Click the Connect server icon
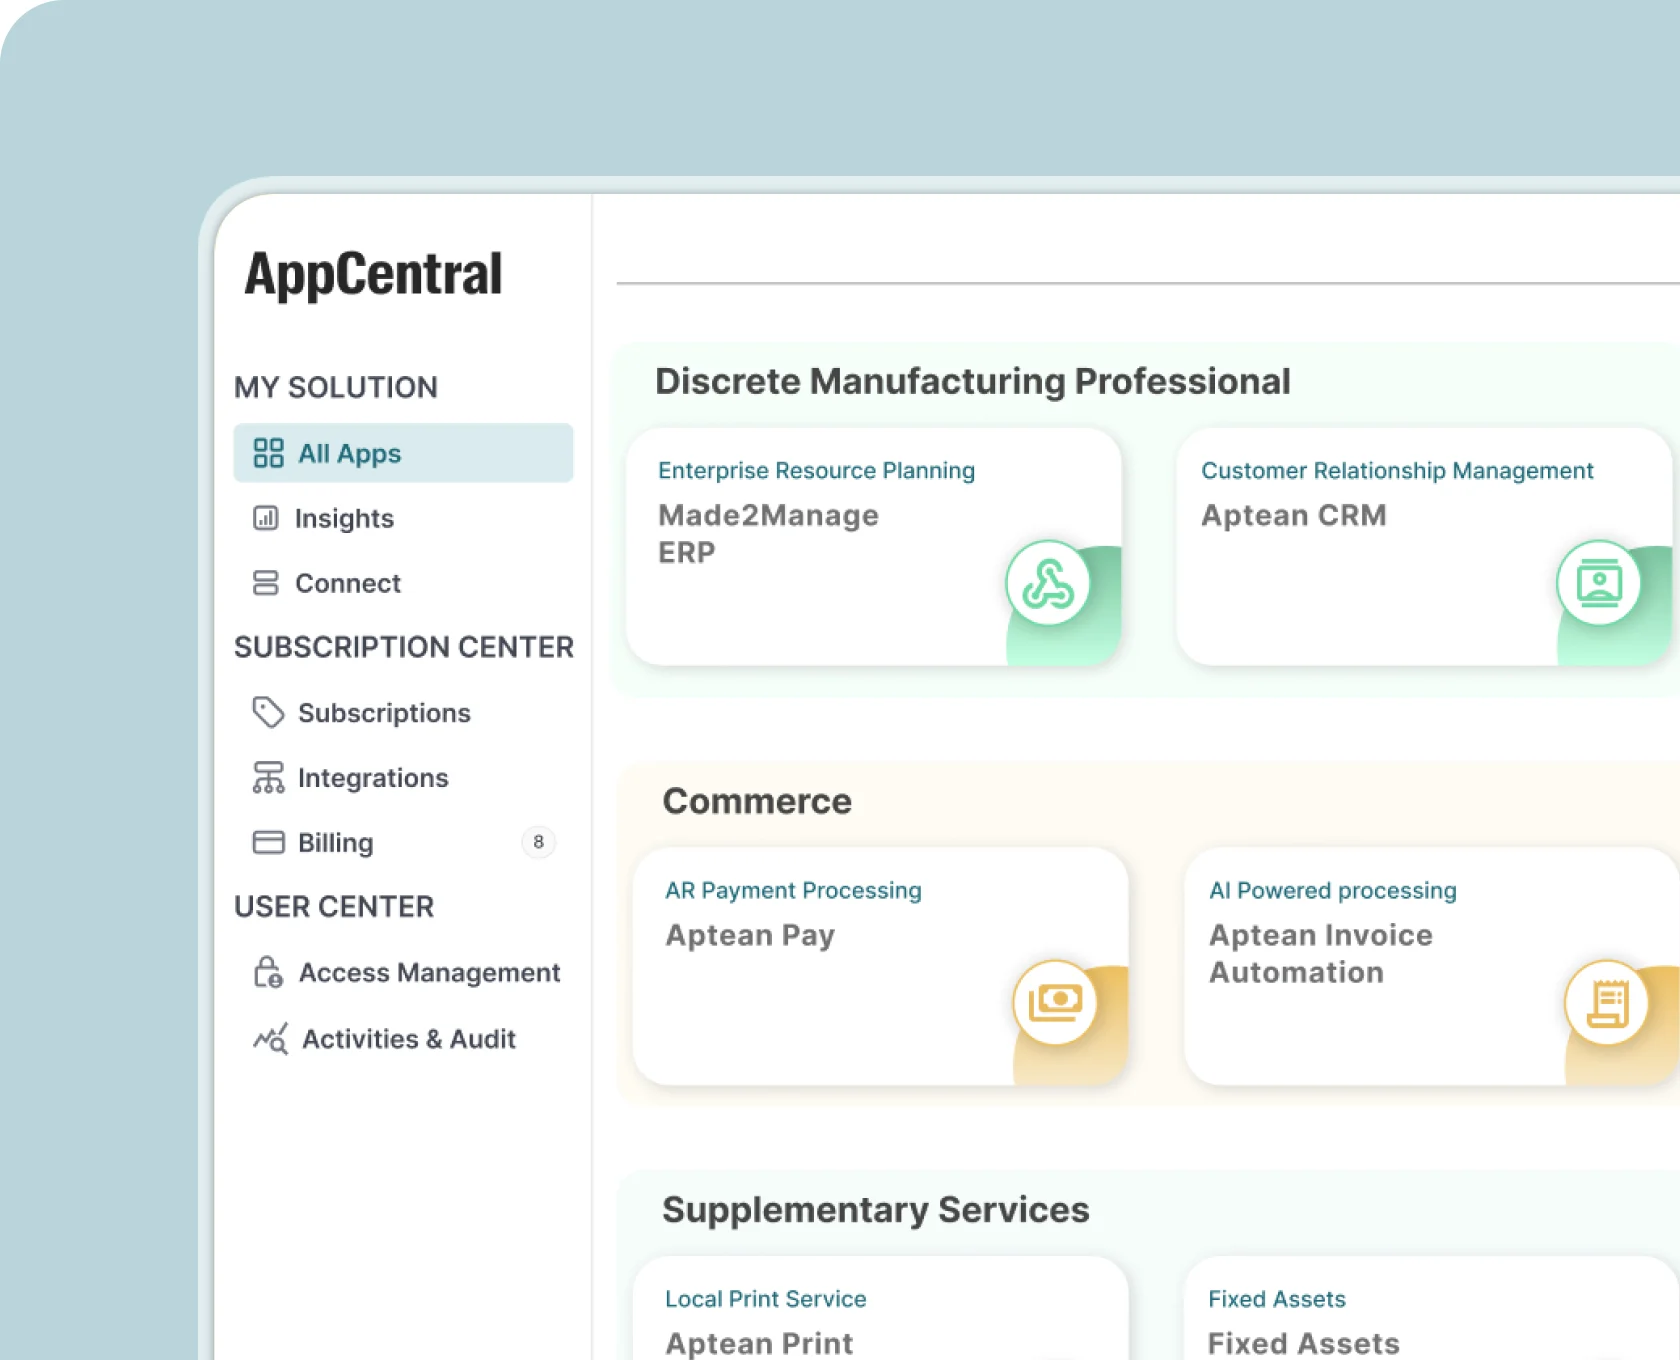The image size is (1680, 1360). 265,583
